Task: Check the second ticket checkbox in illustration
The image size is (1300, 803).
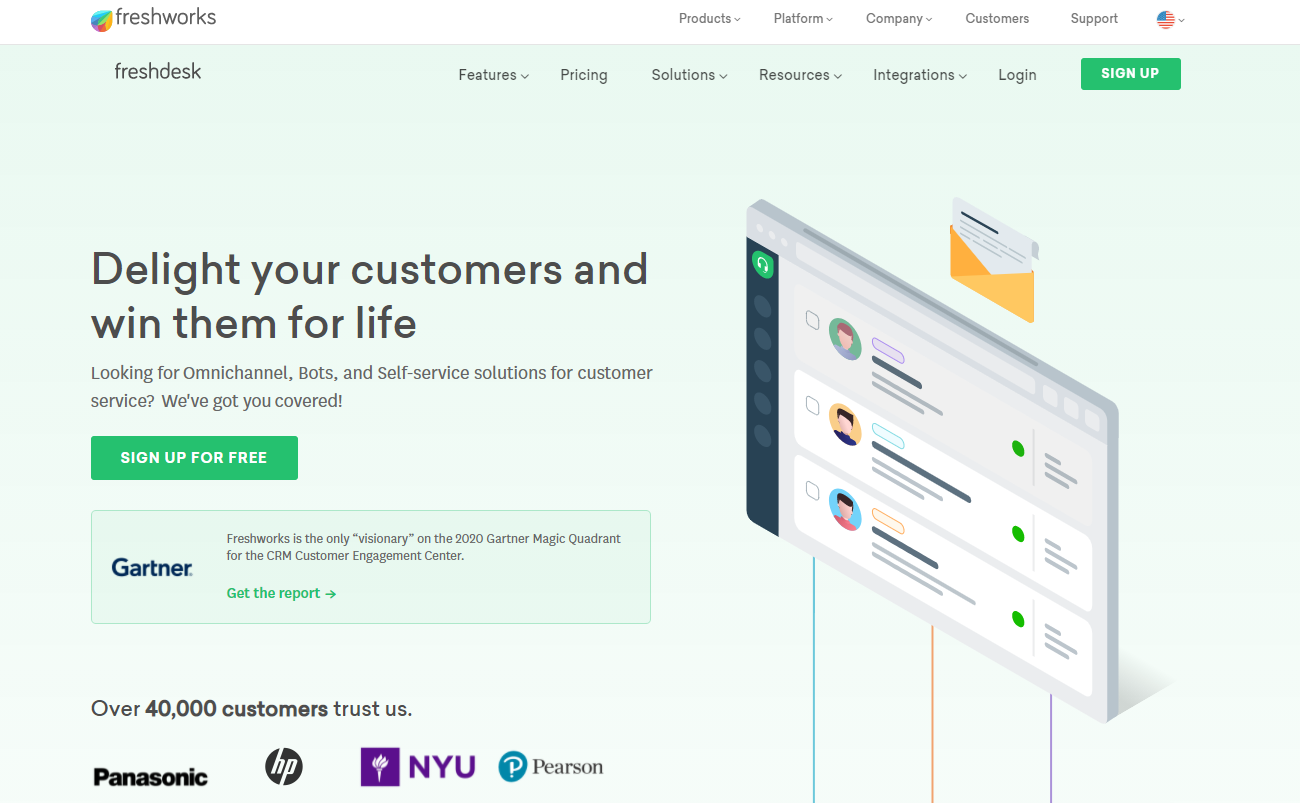Action: tap(813, 405)
